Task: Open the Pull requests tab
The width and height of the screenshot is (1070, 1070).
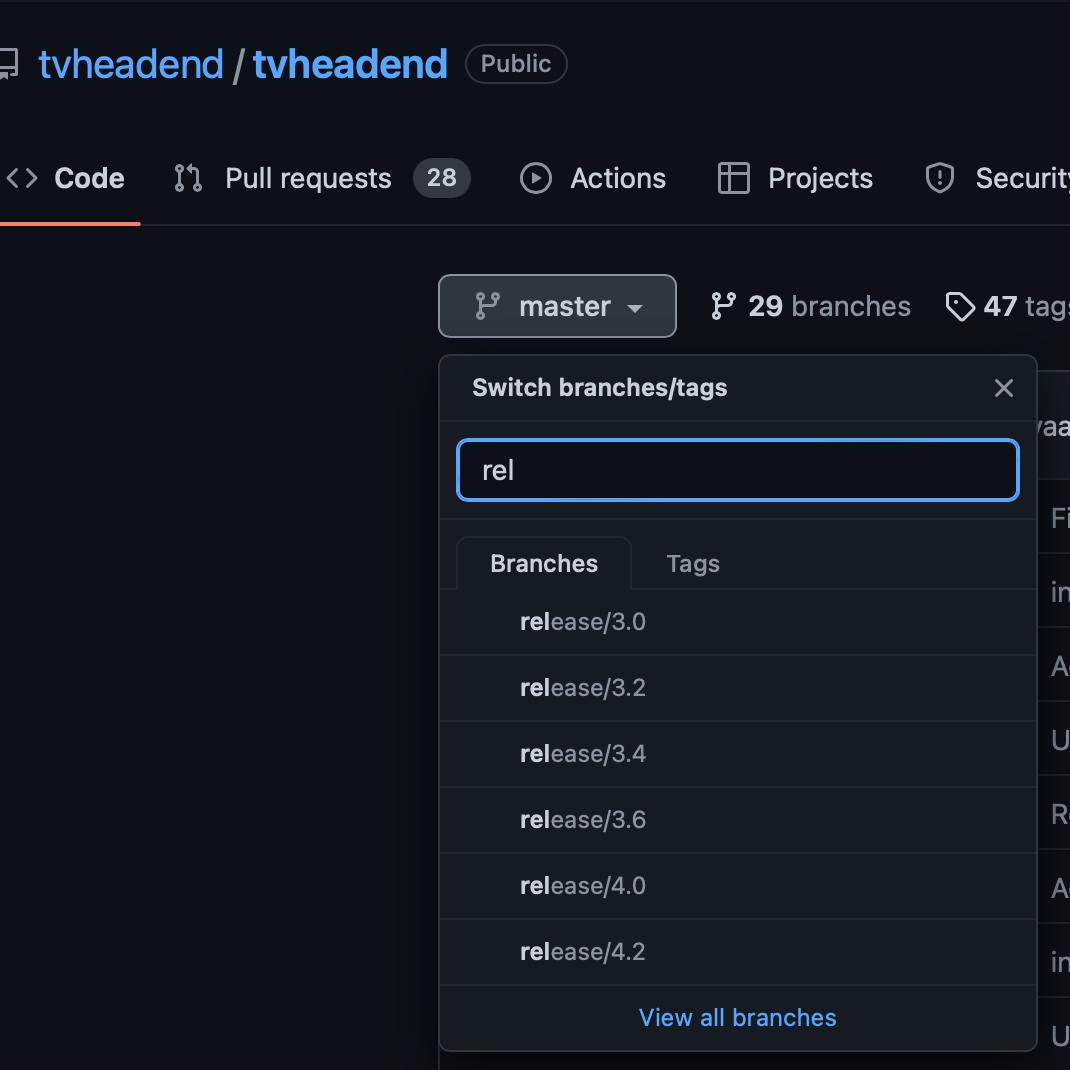Action: (x=321, y=178)
